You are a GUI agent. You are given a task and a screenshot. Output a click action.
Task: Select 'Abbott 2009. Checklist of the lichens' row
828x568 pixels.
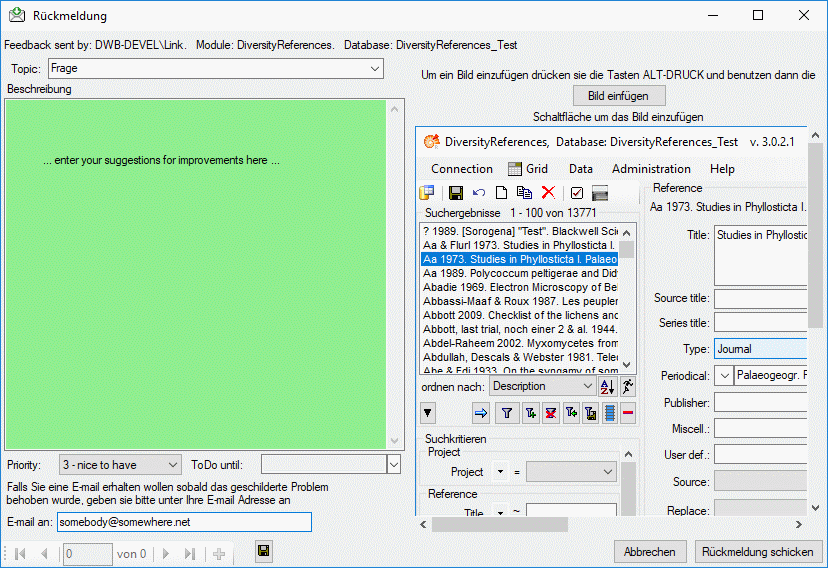click(520, 315)
